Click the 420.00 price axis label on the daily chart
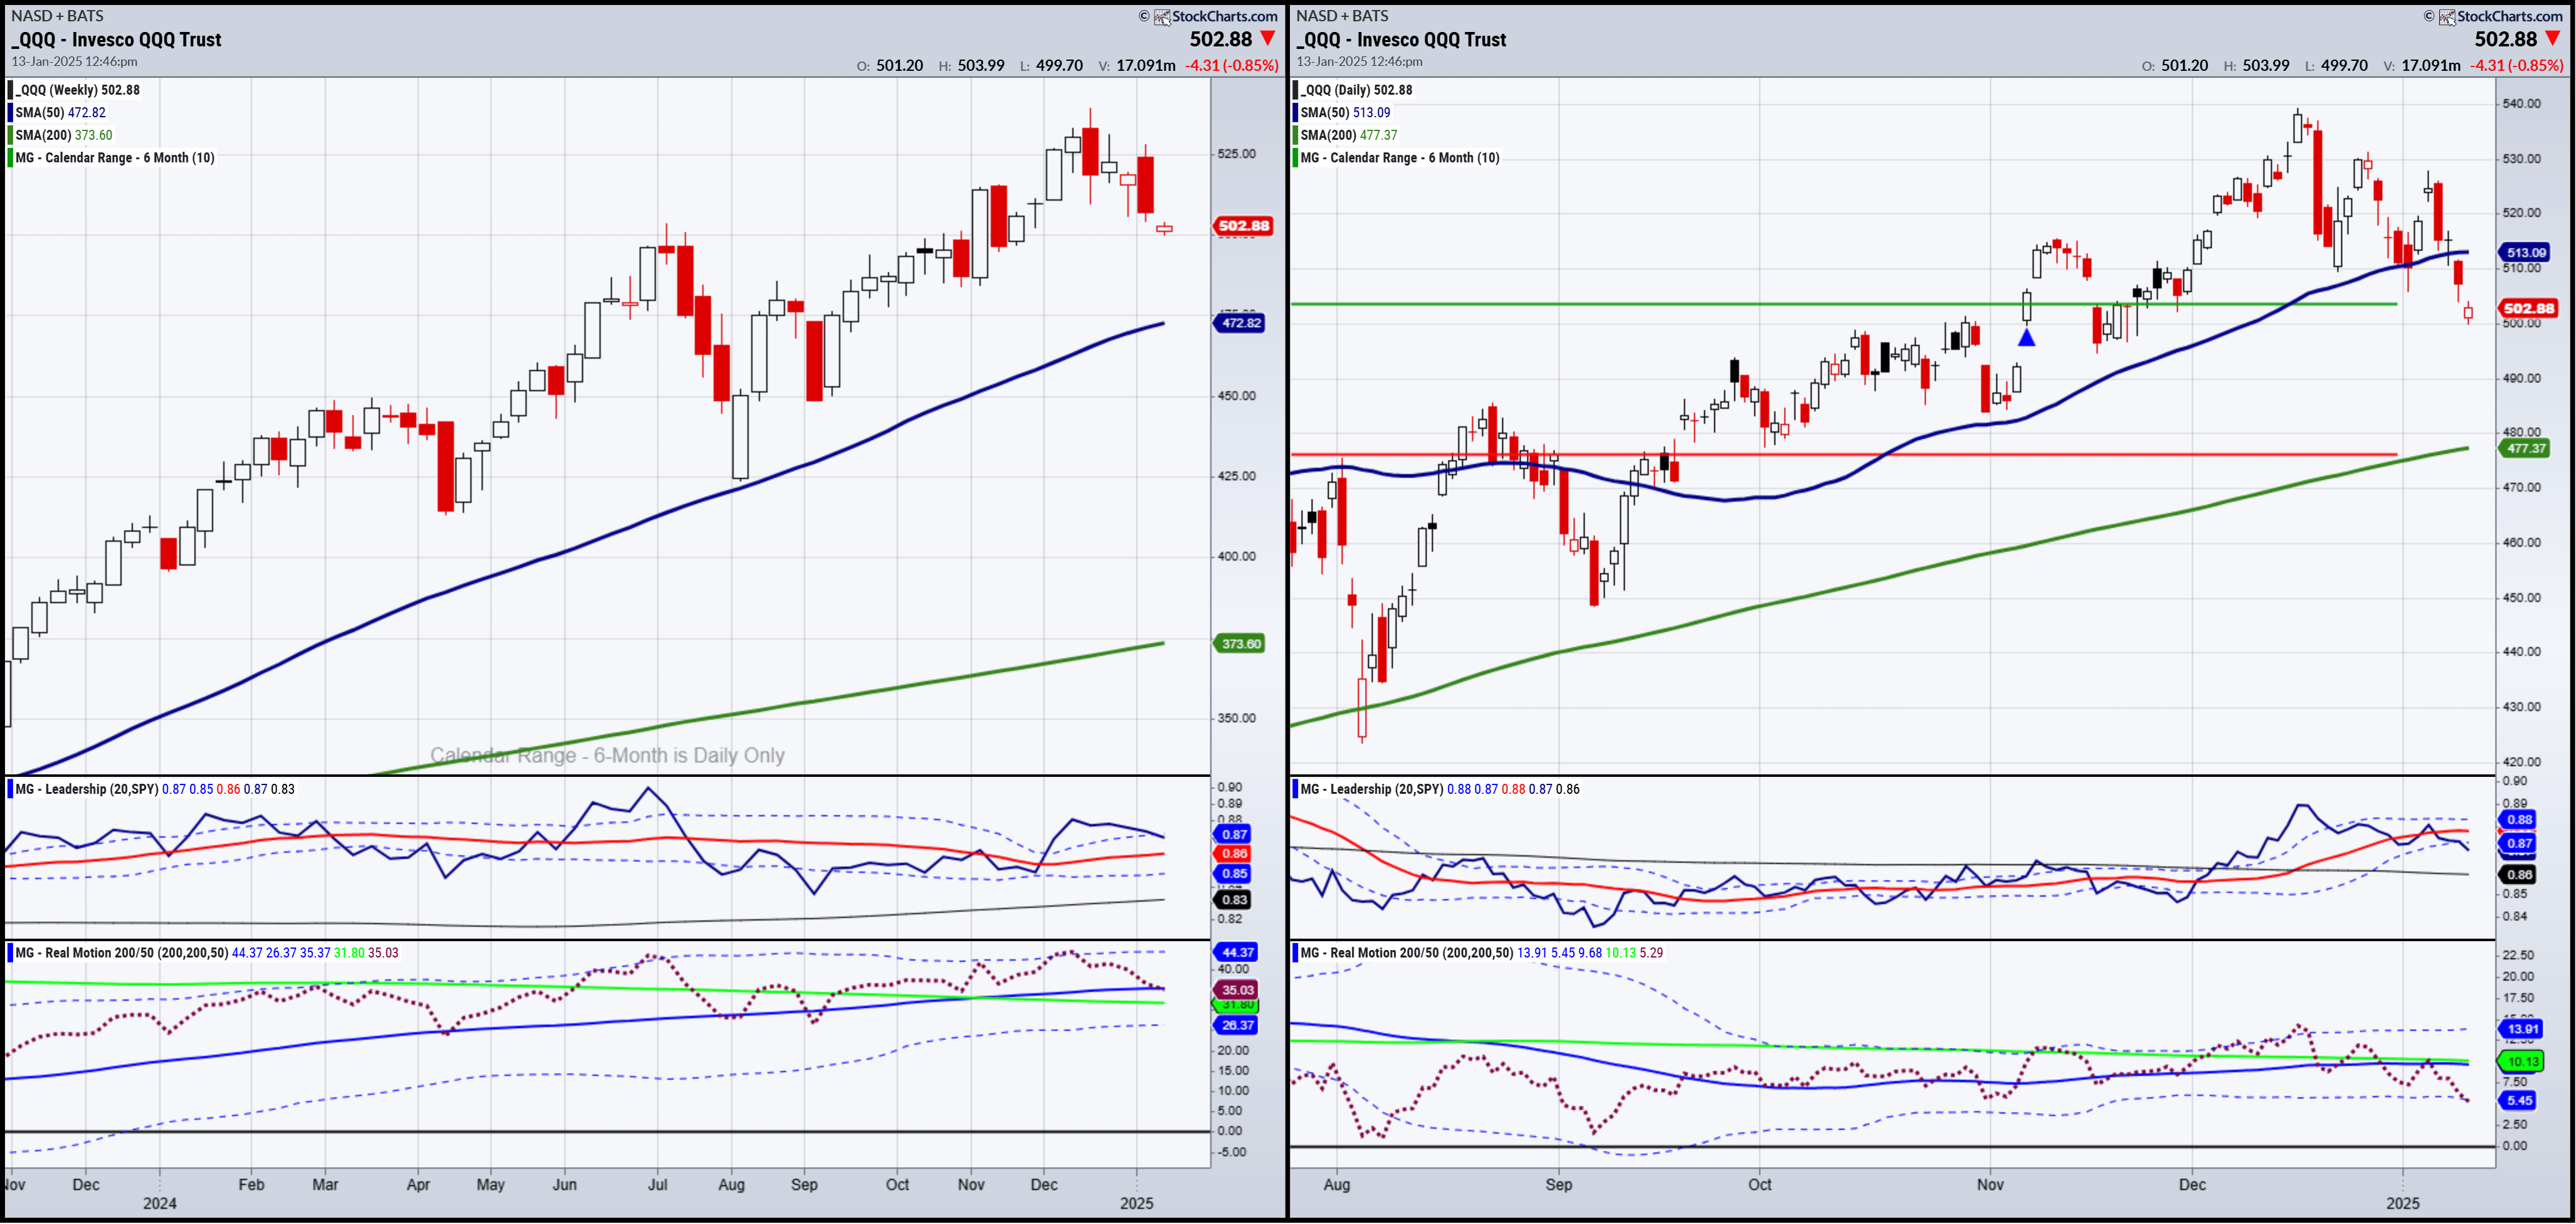Screen dimensions: 2576x1224 pyautogui.click(x=2521, y=762)
